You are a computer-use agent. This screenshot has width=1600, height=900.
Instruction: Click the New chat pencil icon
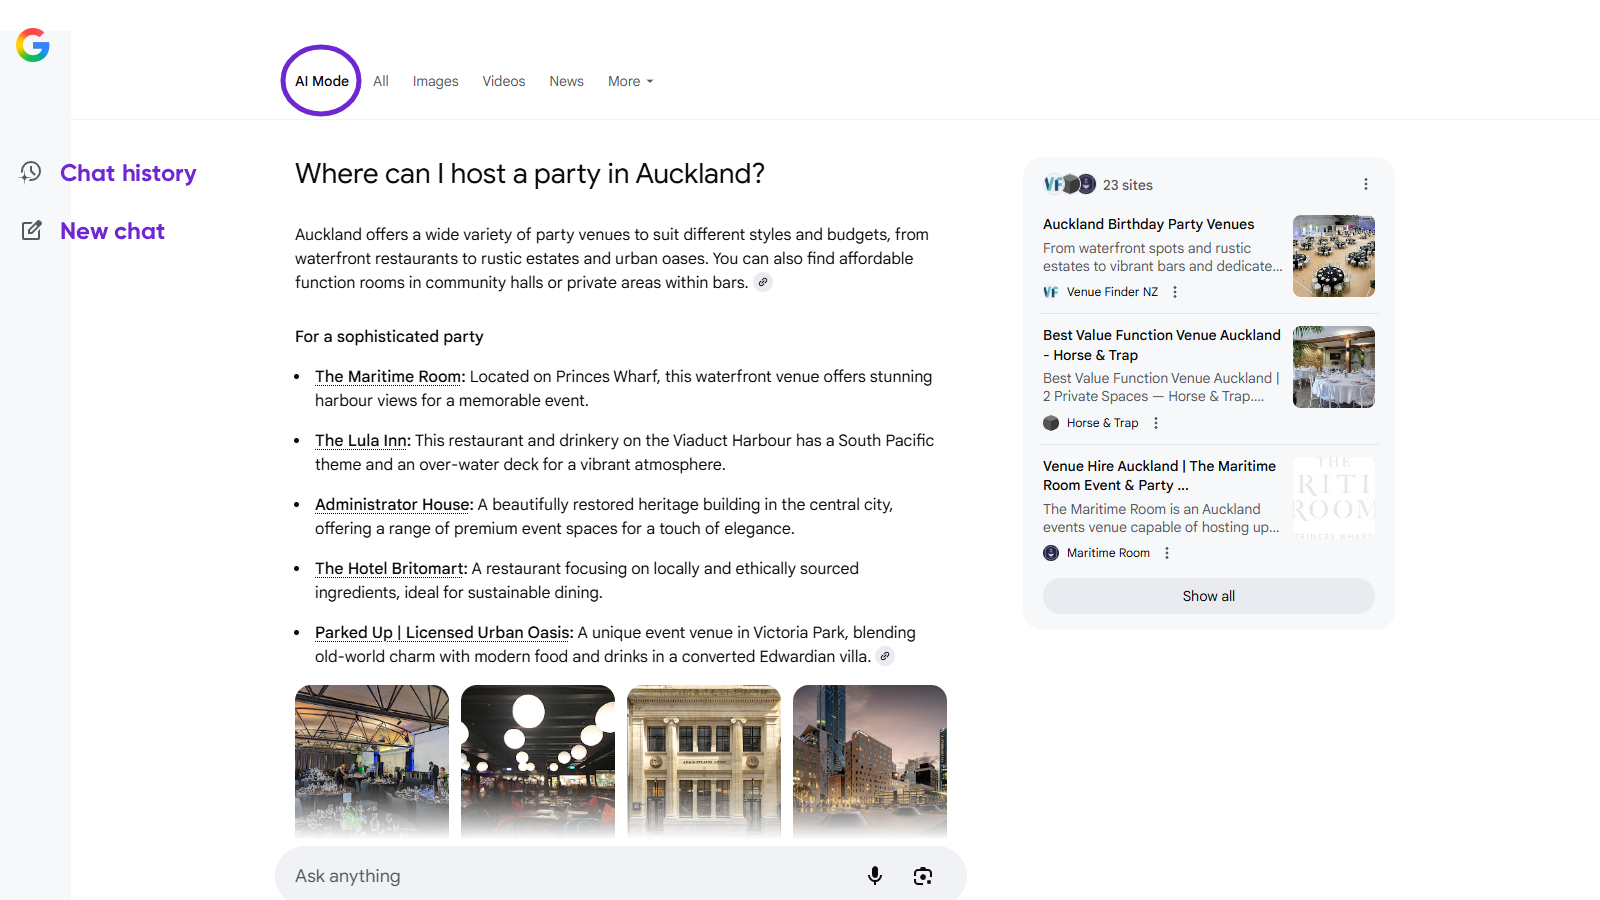(x=32, y=231)
